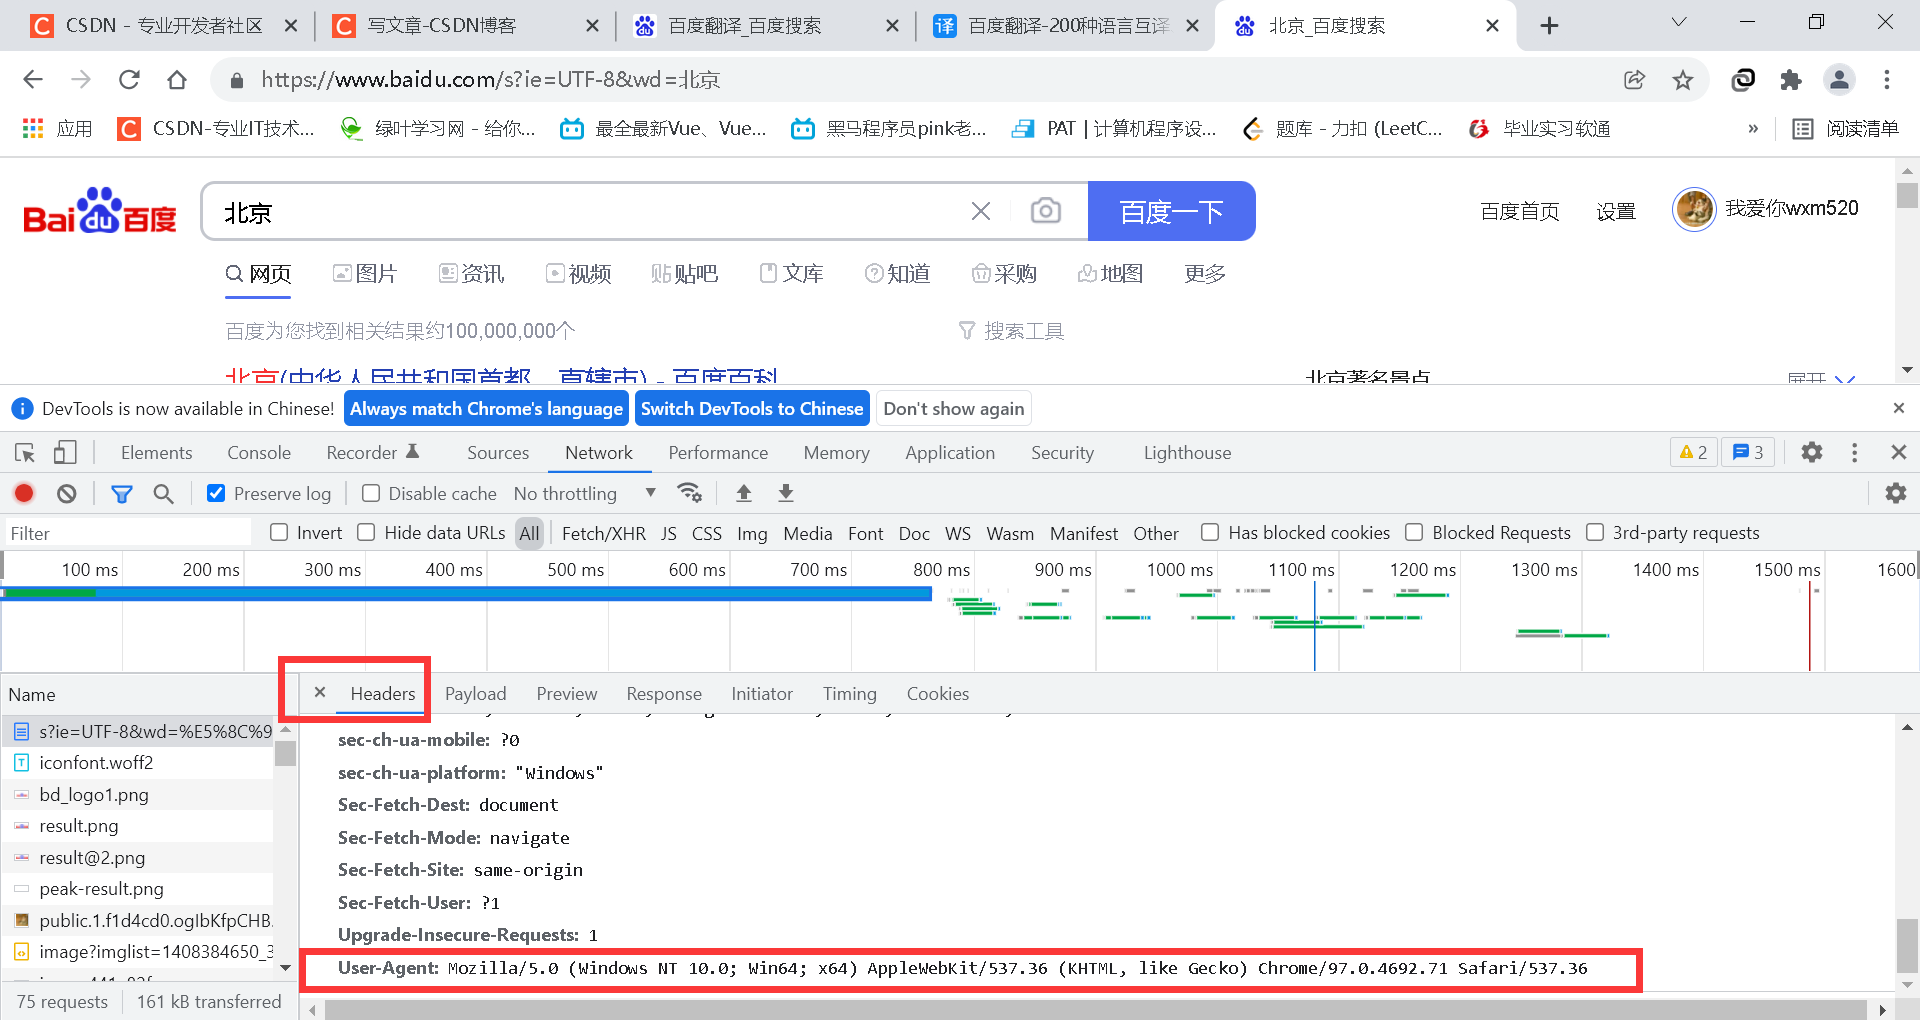Open DevTools main settings gear
The image size is (1920, 1020).
click(x=1811, y=452)
